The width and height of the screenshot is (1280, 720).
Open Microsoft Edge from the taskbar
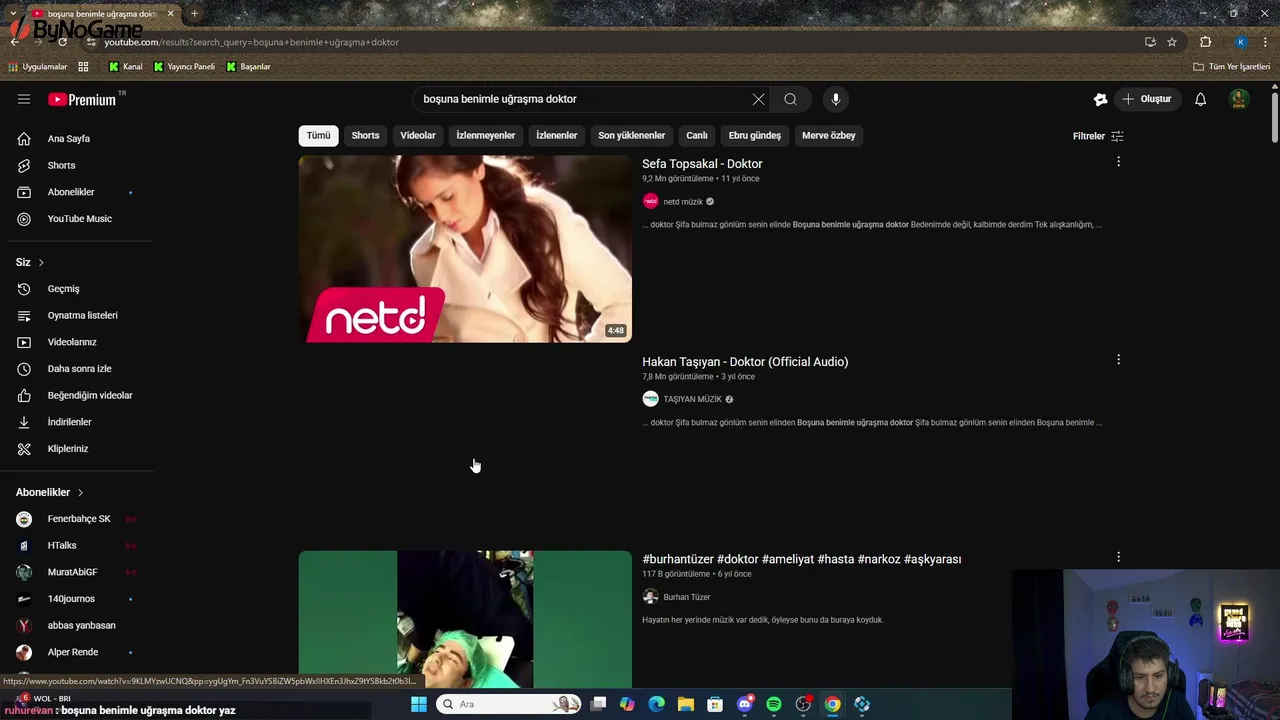pos(656,704)
